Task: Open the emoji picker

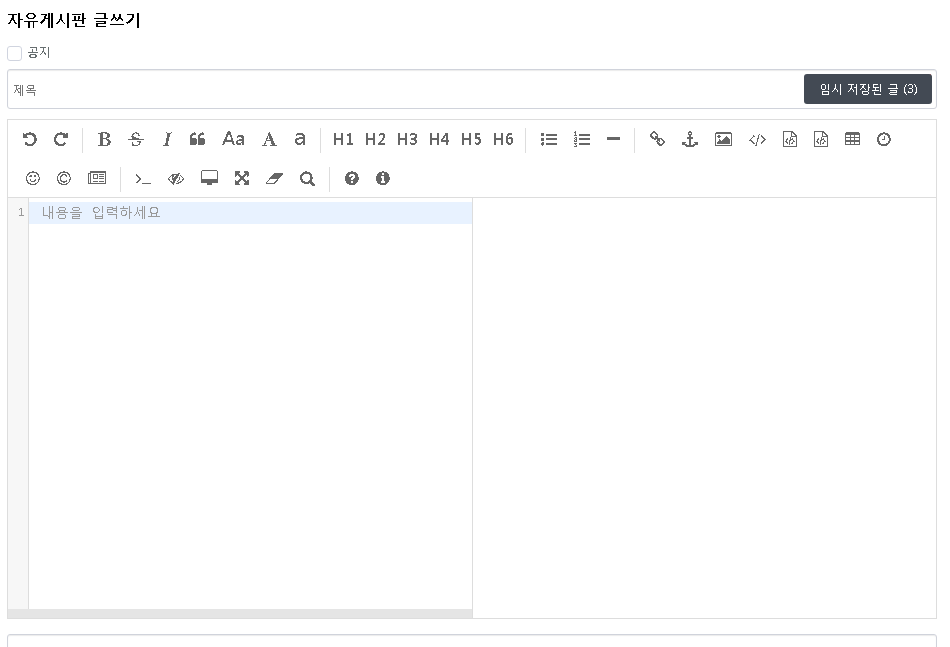Action: (x=33, y=179)
